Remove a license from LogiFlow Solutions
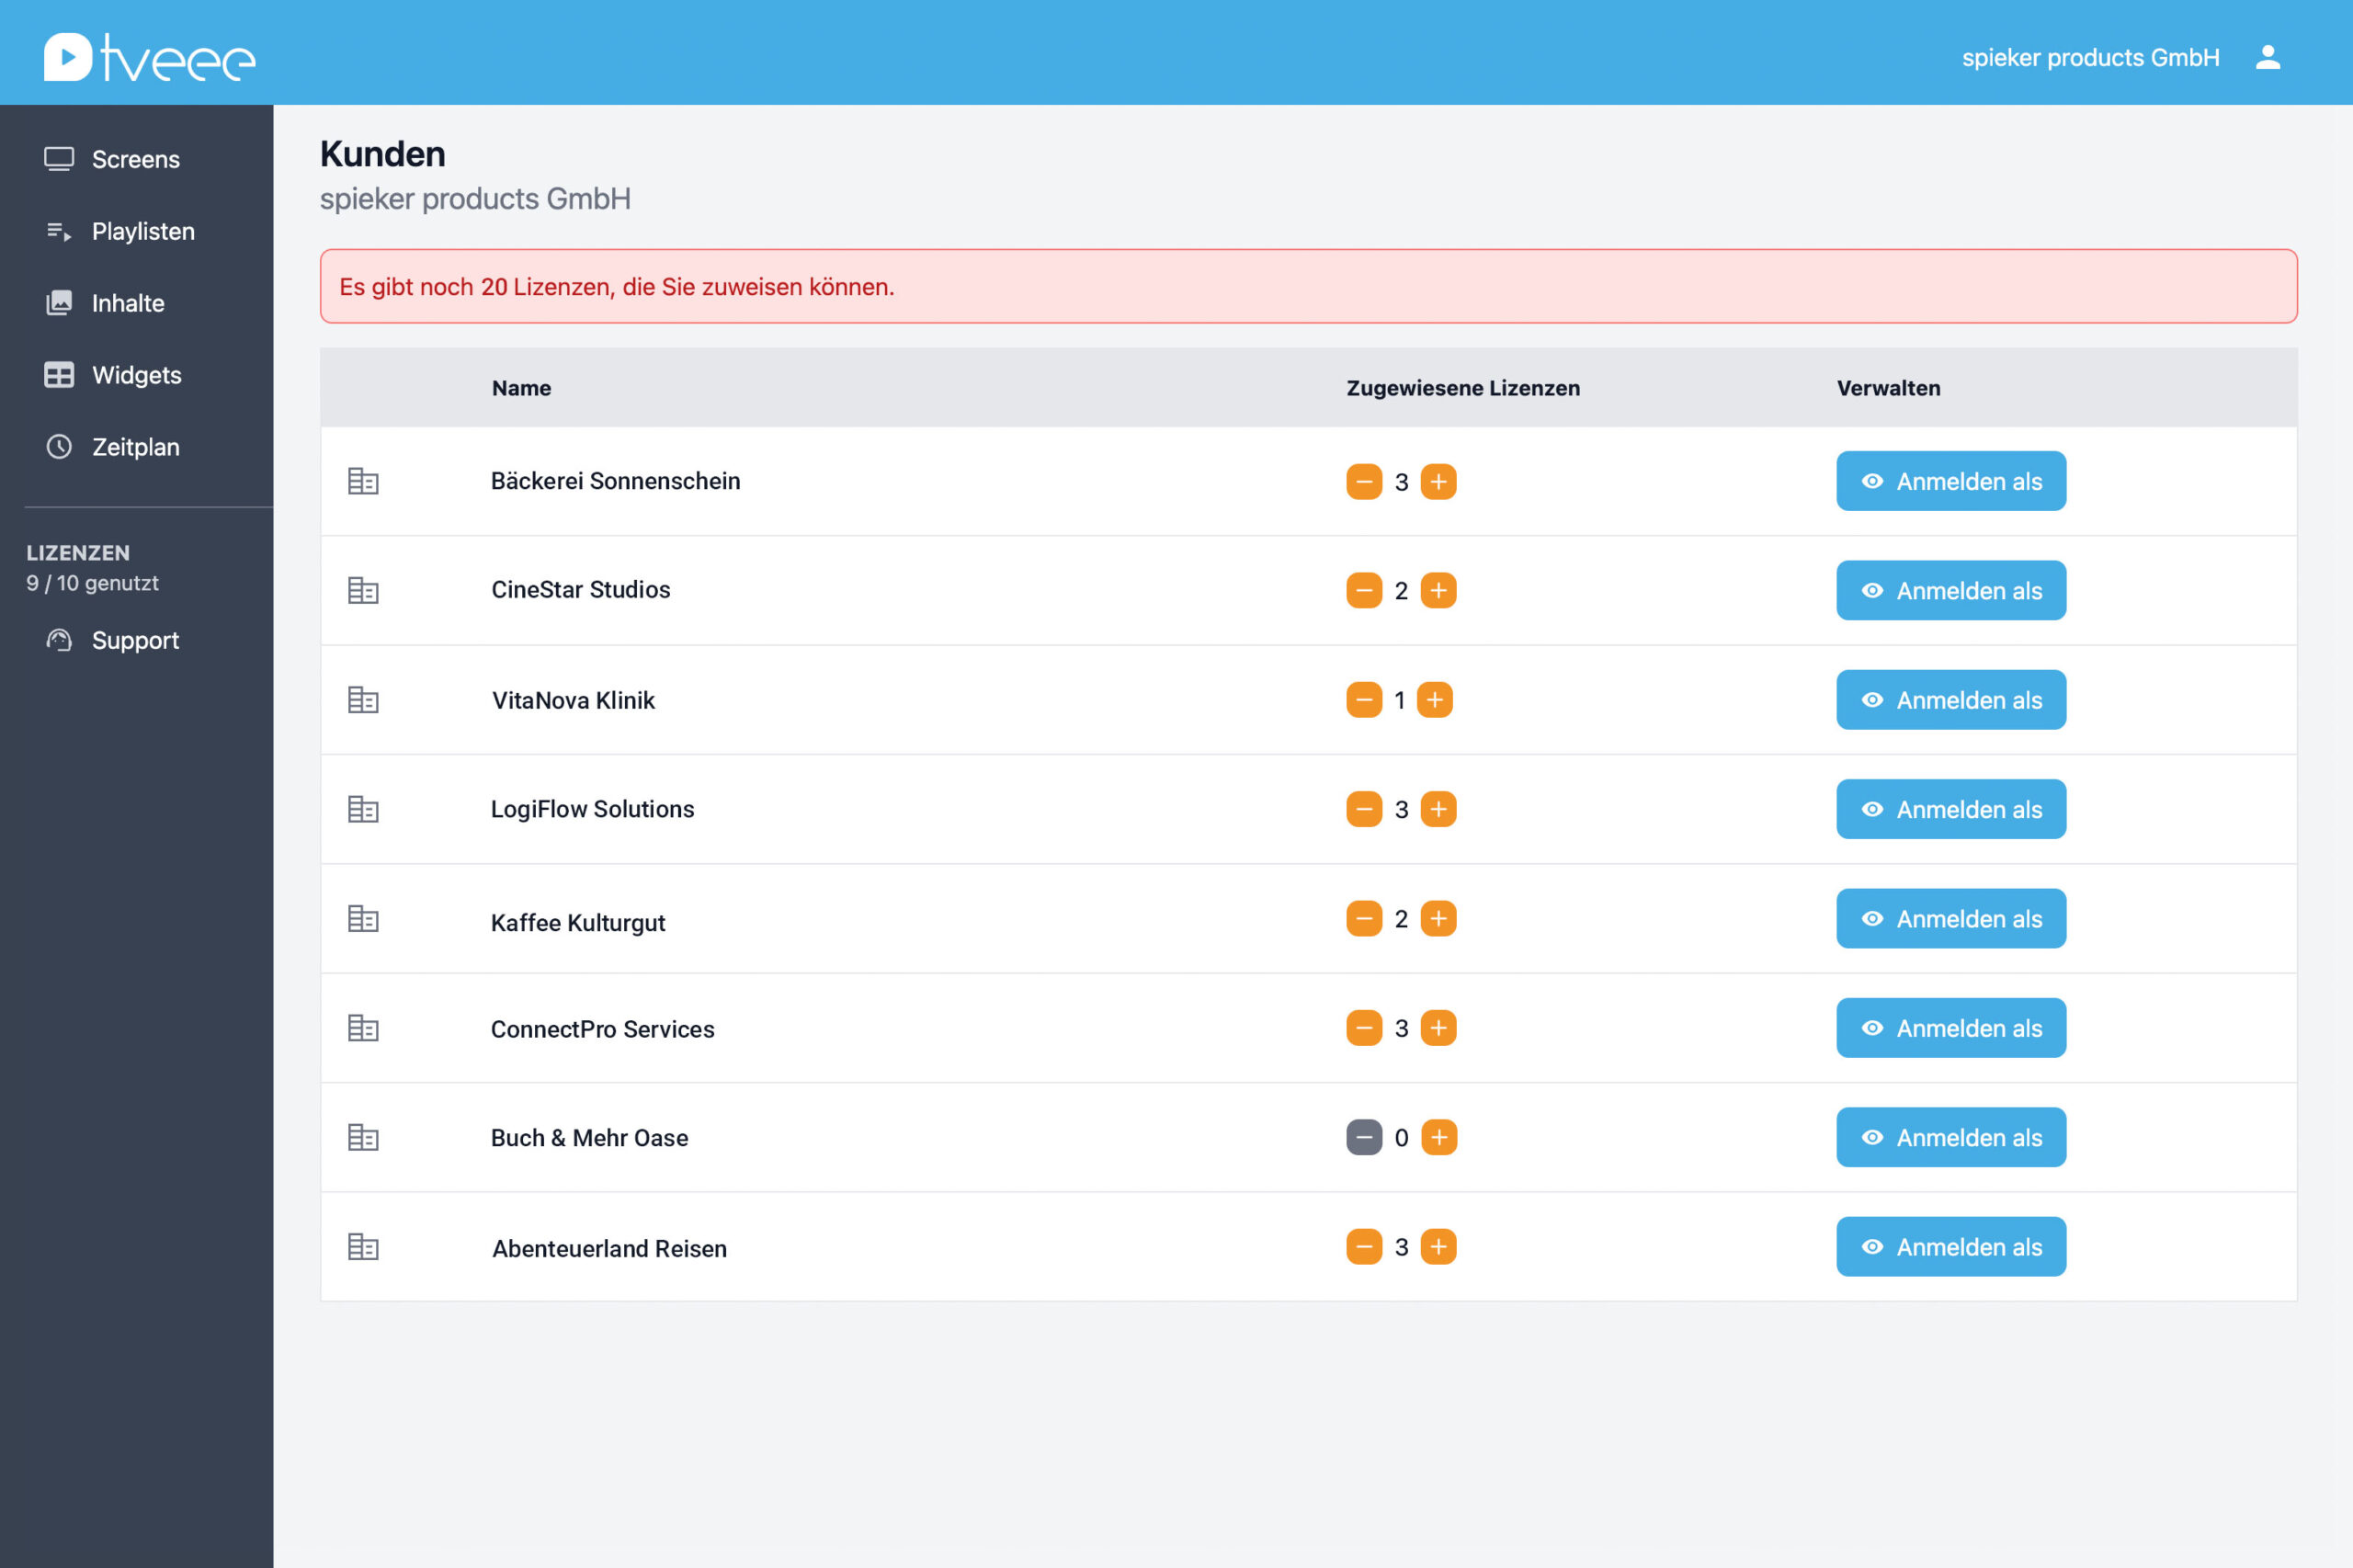The height and width of the screenshot is (1568, 2353). coord(1363,809)
